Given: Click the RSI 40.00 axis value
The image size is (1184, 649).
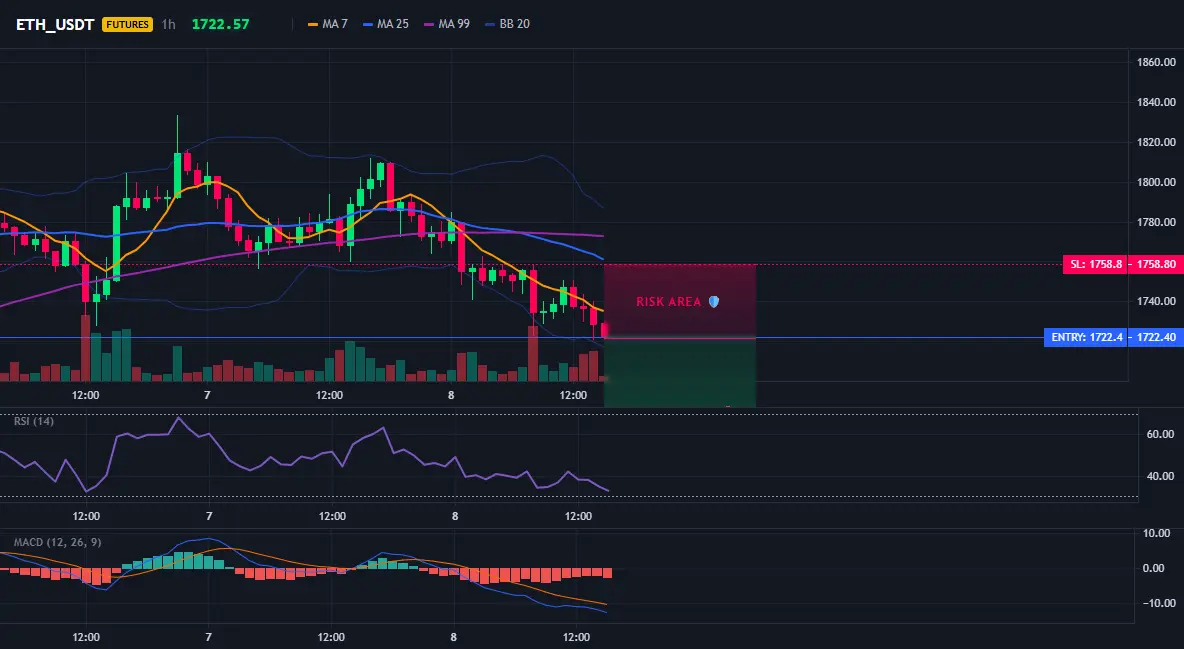Looking at the screenshot, I should [x=1160, y=476].
